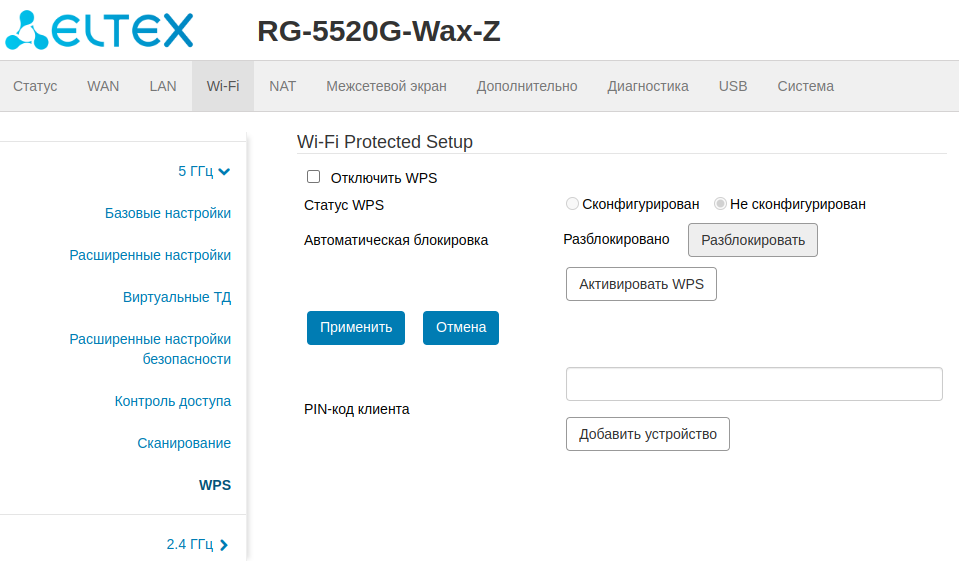Click the Добавить устройство button
Image resolution: width=959 pixels, height=561 pixels.
pos(648,434)
